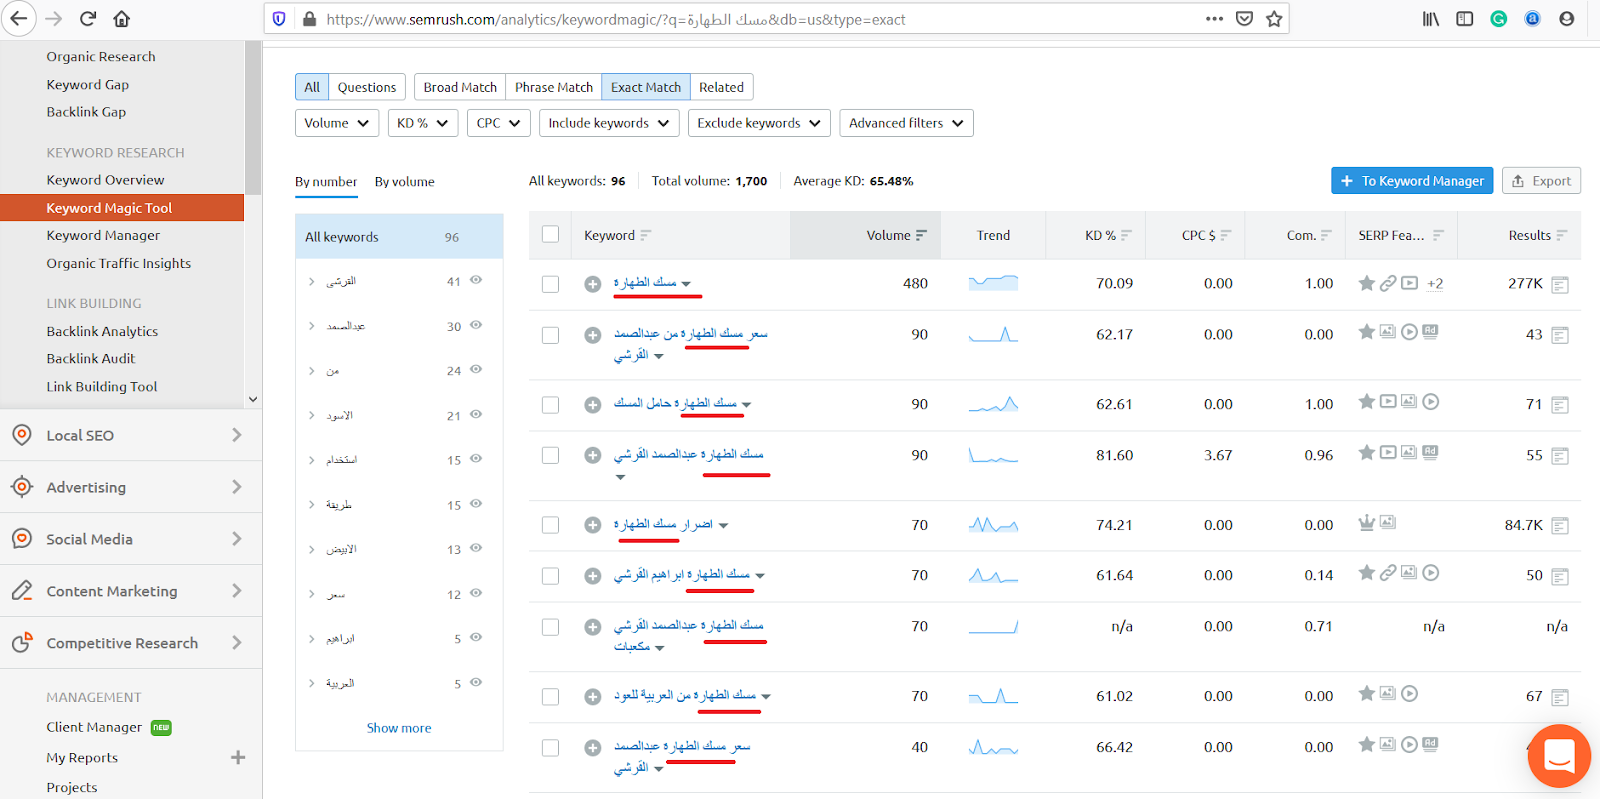Click the To Keyword Manager button
Screen dimensions: 1600x799
point(1411,181)
